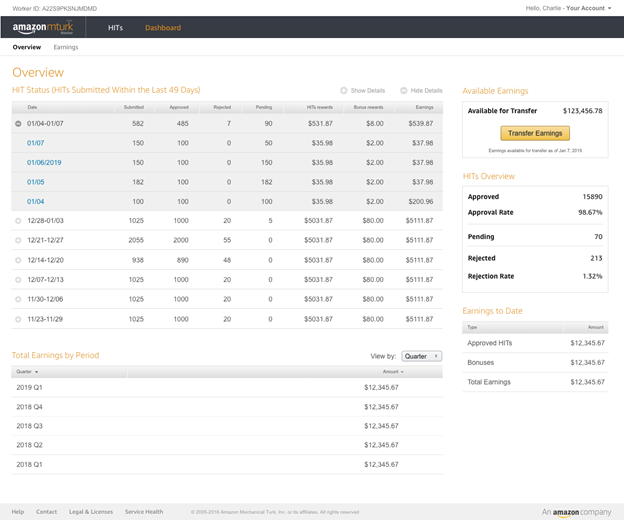
Task: Open the 01/04 date link
Action: tap(35, 202)
